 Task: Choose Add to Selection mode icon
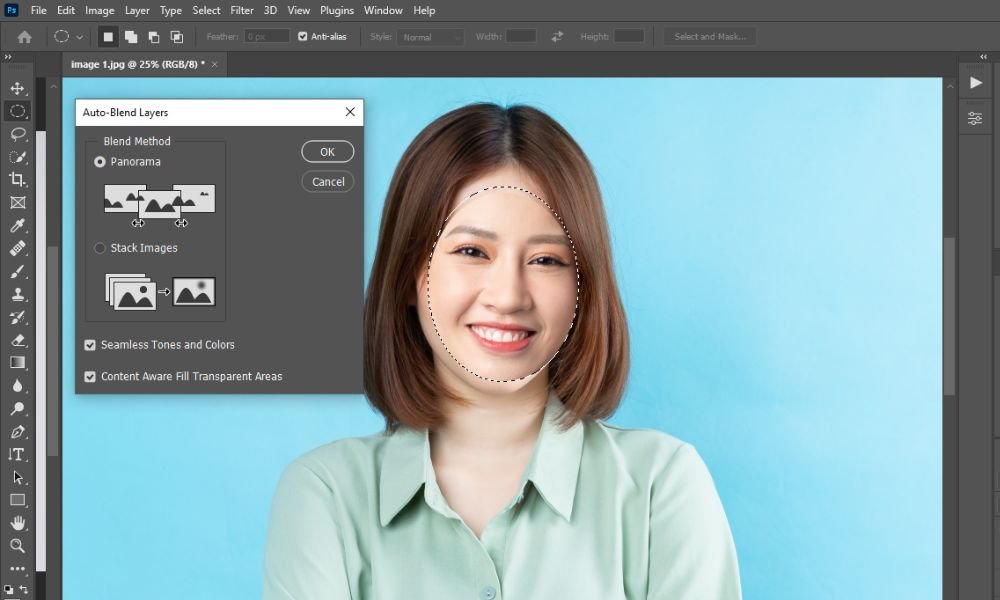(131, 37)
